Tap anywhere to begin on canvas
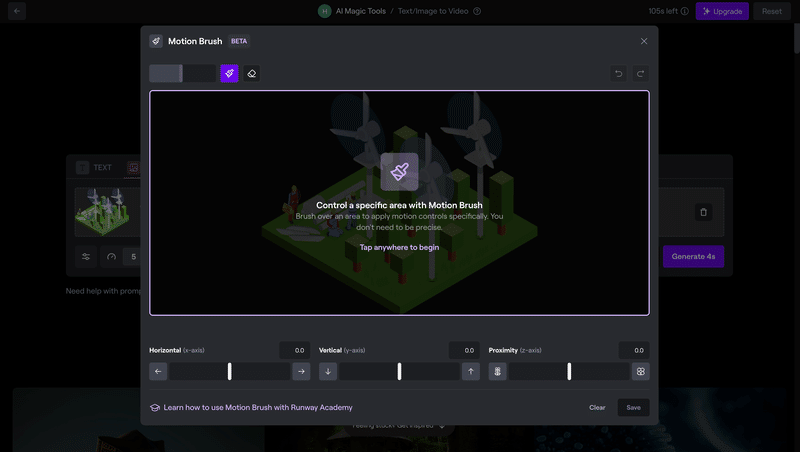This screenshot has height=452, width=800. [399, 247]
